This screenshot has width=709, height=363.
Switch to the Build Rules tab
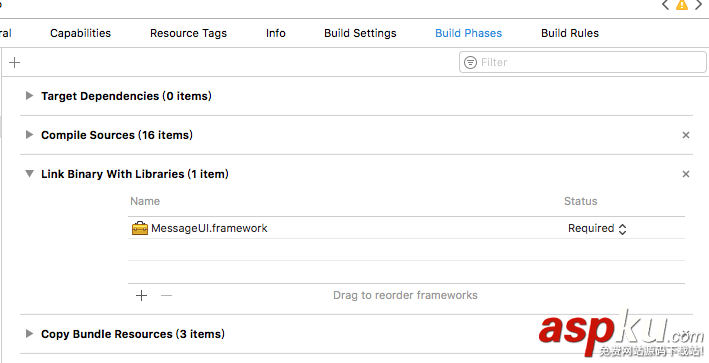click(570, 33)
